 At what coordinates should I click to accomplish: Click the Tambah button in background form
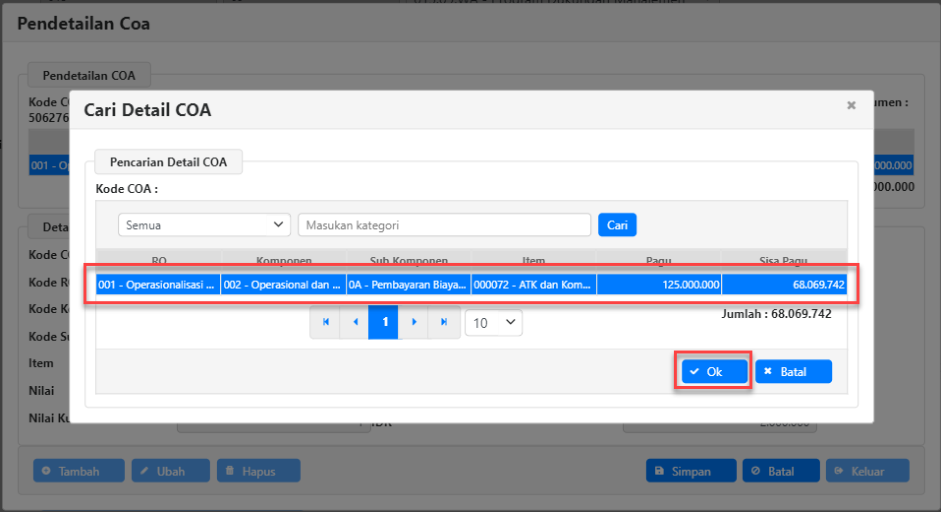(x=79, y=471)
